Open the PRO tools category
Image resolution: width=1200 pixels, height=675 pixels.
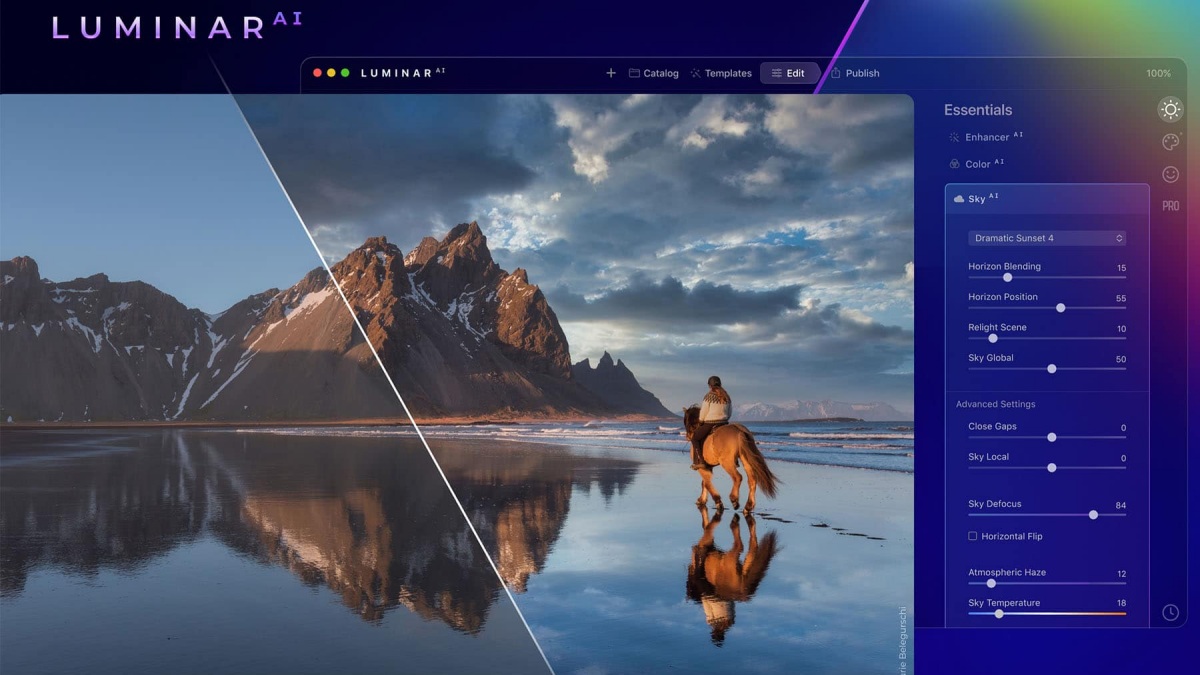coord(1170,206)
